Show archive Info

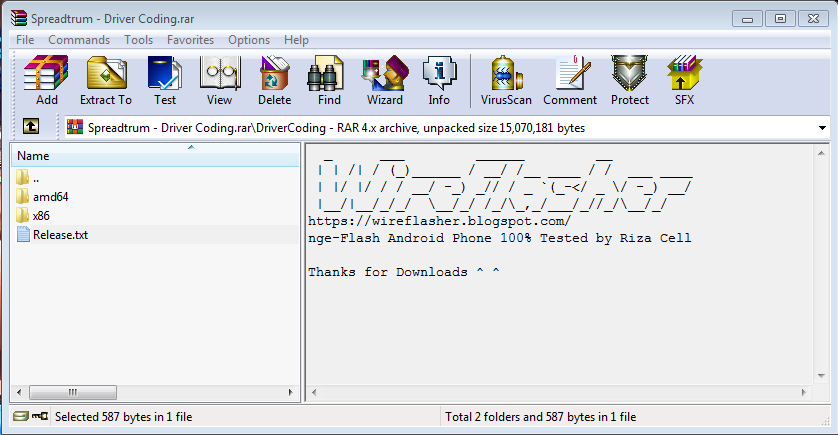tap(439, 80)
